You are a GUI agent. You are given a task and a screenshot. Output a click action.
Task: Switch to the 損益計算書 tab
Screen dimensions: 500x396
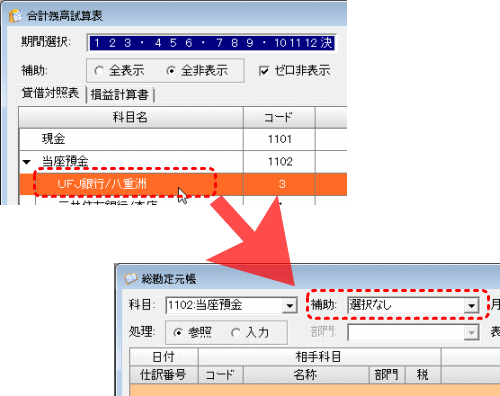pyautogui.click(x=120, y=95)
